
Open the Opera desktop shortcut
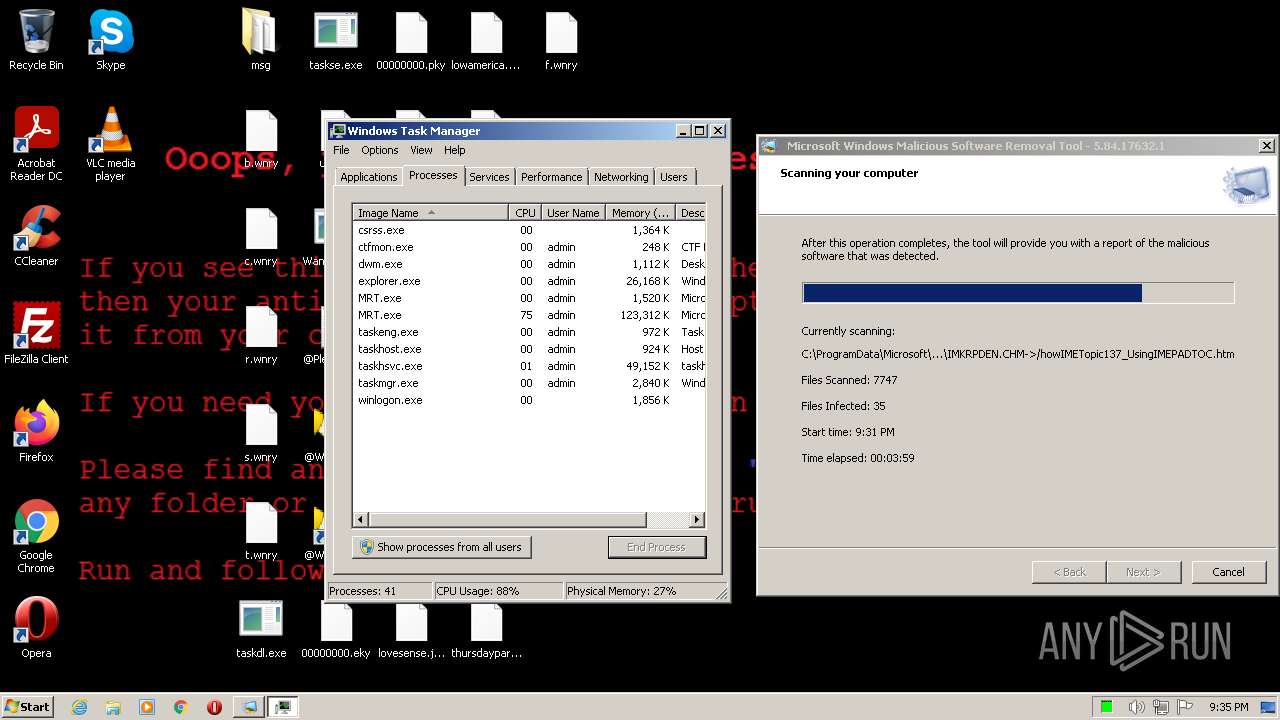coord(36,628)
